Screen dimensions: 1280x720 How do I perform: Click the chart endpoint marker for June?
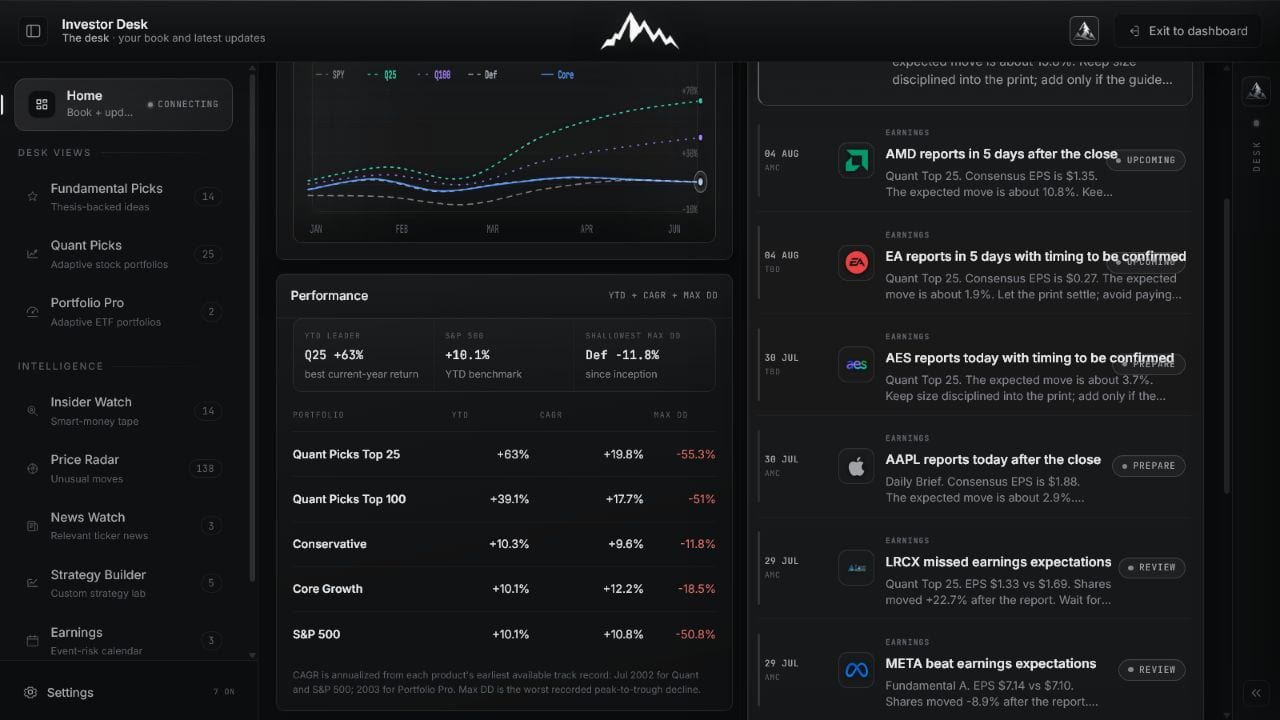click(700, 182)
